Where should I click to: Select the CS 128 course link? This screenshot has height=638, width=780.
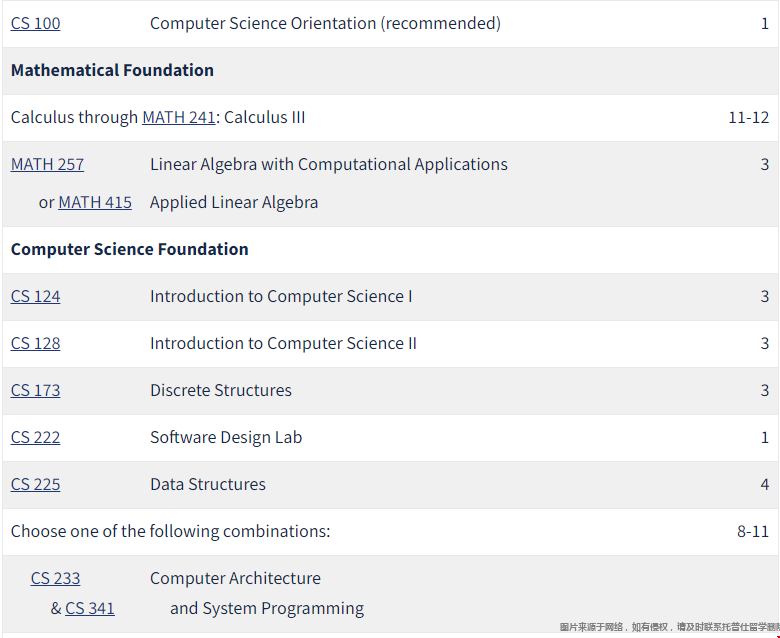click(x=35, y=344)
